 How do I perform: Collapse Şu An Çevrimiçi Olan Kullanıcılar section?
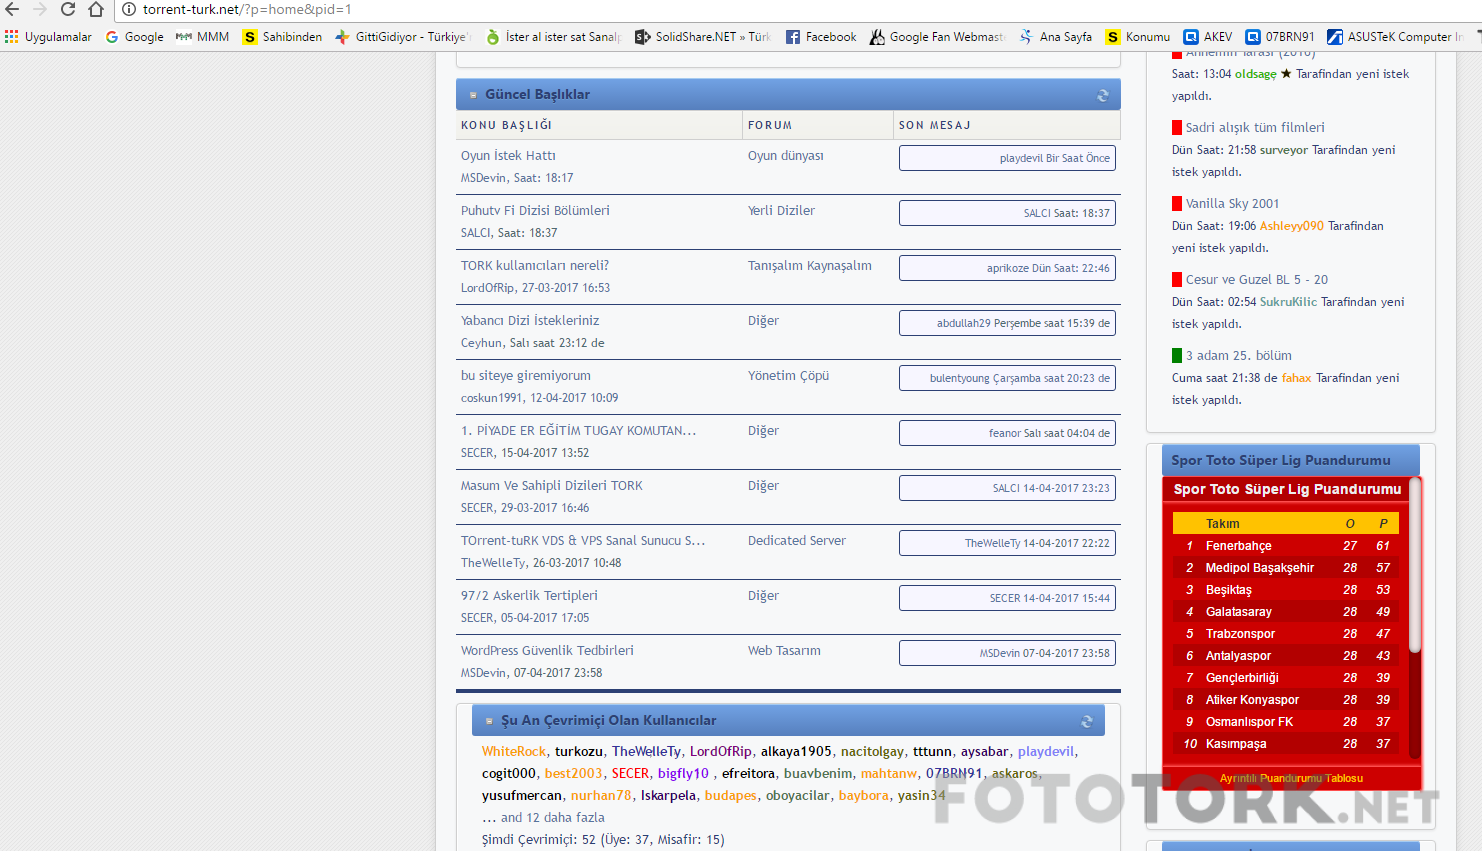coord(489,721)
